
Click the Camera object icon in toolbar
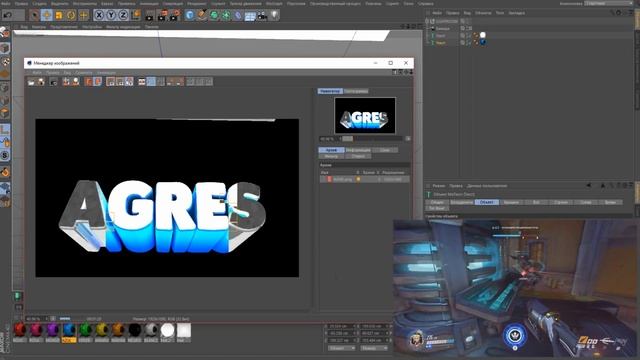[x=262, y=16]
